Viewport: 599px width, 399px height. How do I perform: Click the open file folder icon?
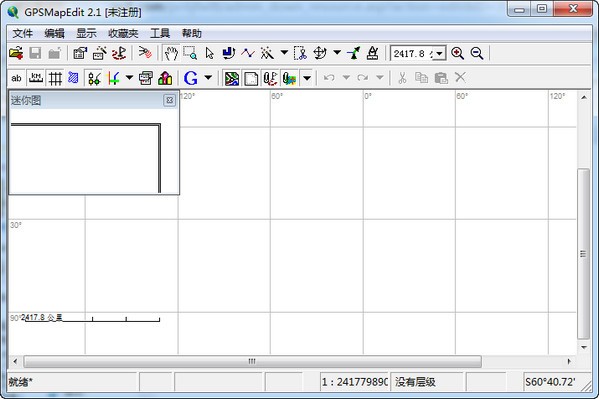tap(16, 53)
